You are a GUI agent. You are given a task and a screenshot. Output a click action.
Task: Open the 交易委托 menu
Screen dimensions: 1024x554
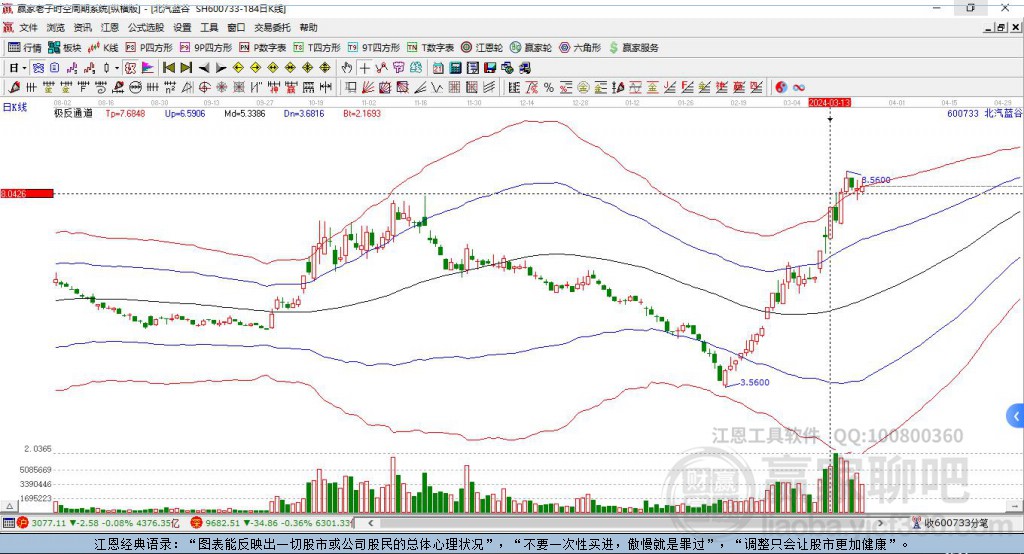[x=272, y=27]
